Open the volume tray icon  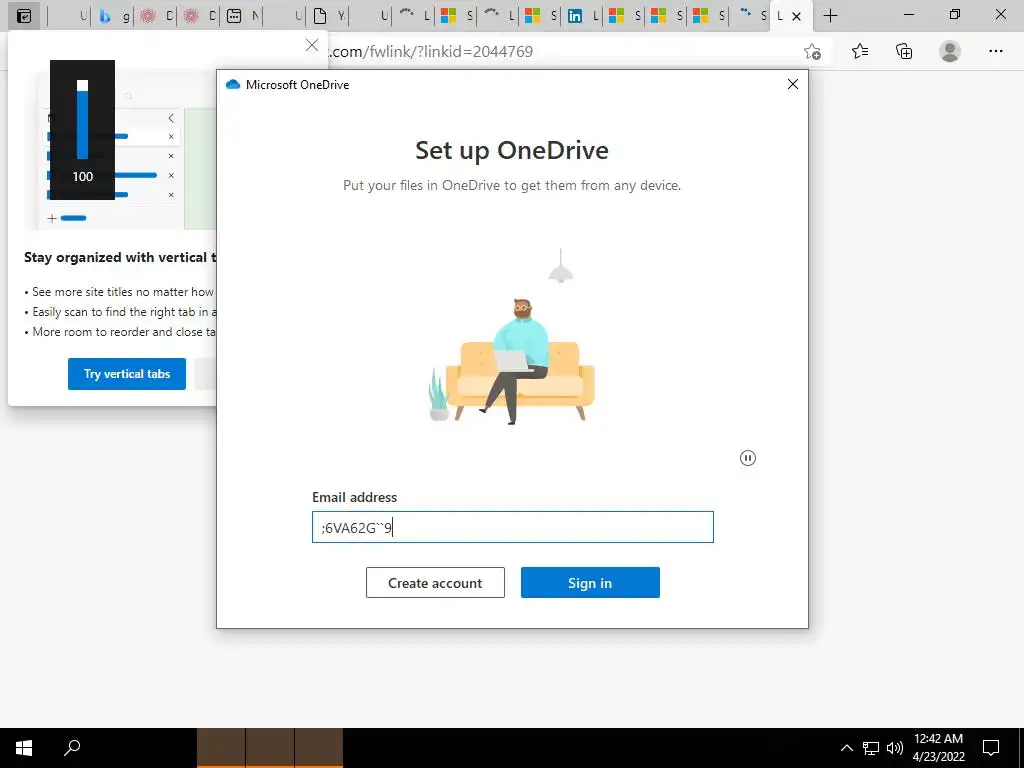pyautogui.click(x=895, y=748)
